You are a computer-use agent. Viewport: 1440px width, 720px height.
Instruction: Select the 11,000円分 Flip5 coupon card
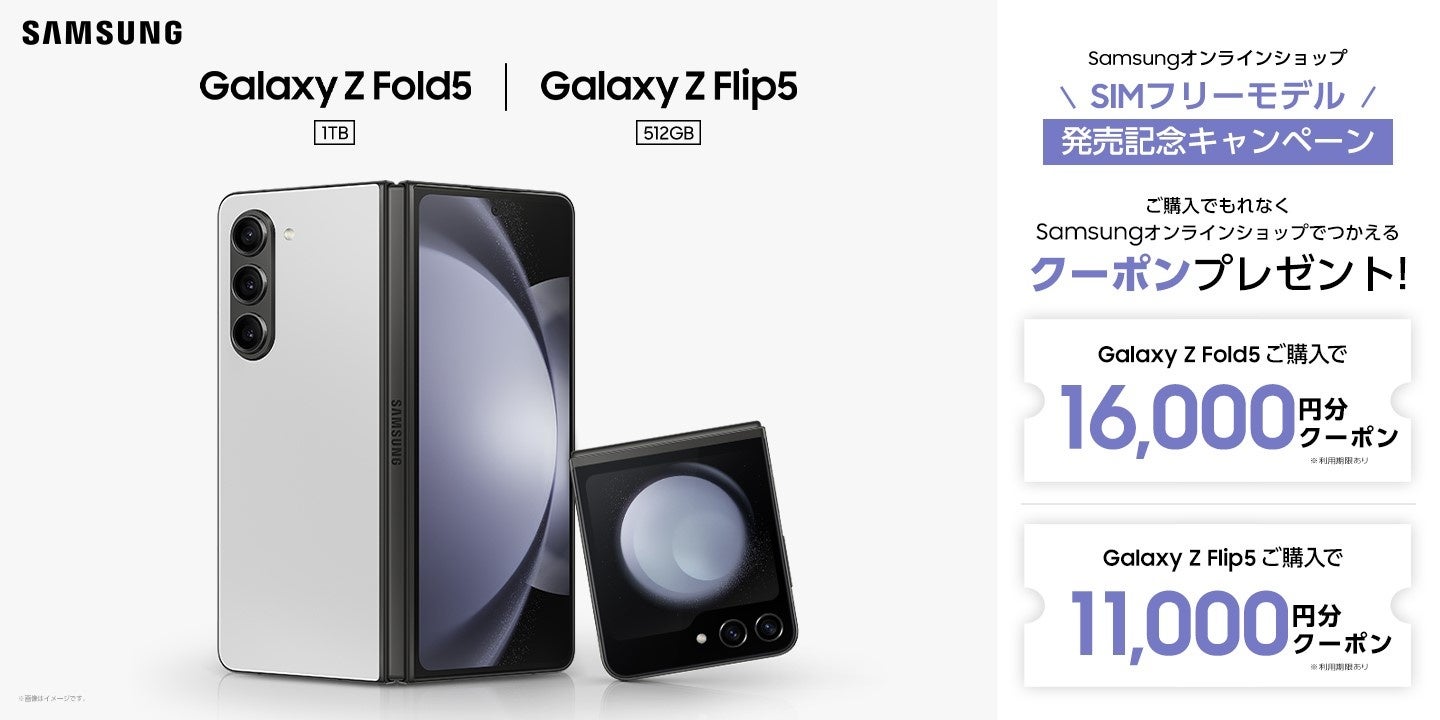(1217, 605)
